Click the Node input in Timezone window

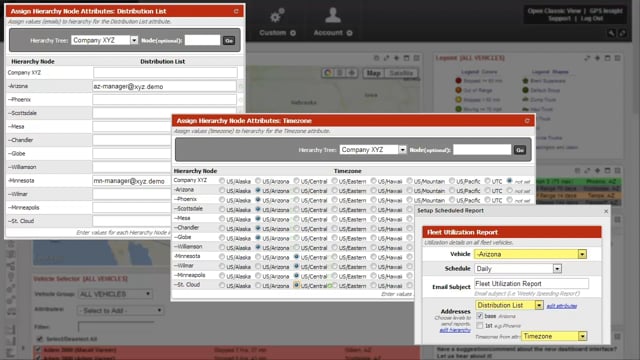tap(482, 149)
